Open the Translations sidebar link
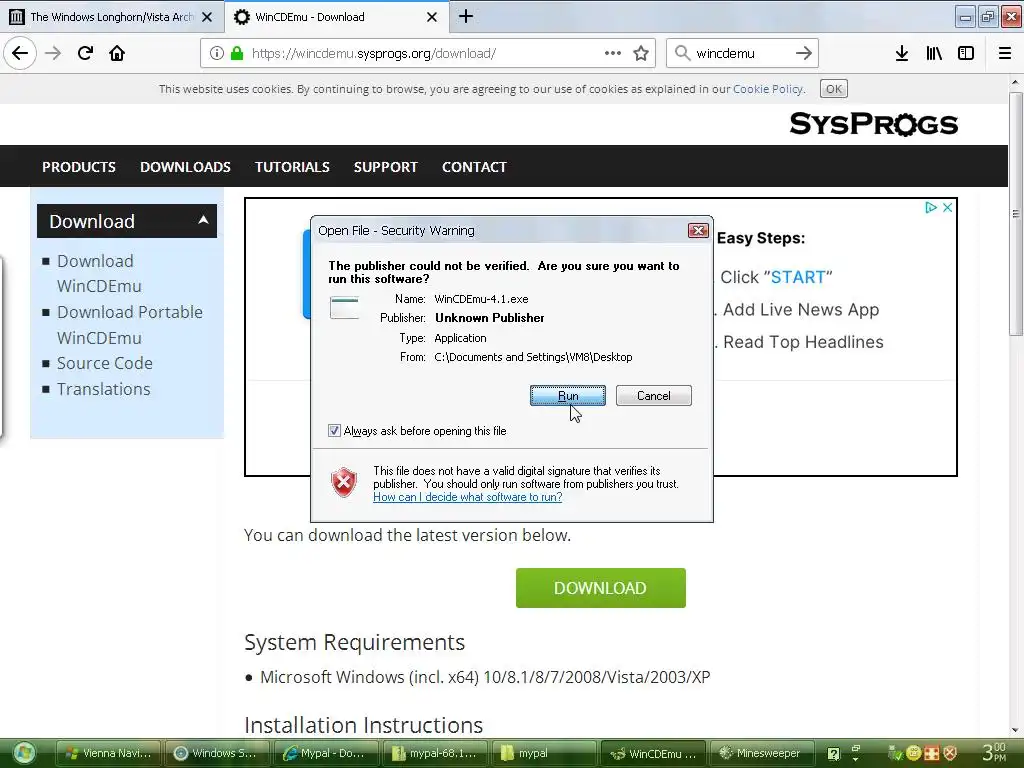The width and height of the screenshot is (1024, 768). click(x=103, y=389)
